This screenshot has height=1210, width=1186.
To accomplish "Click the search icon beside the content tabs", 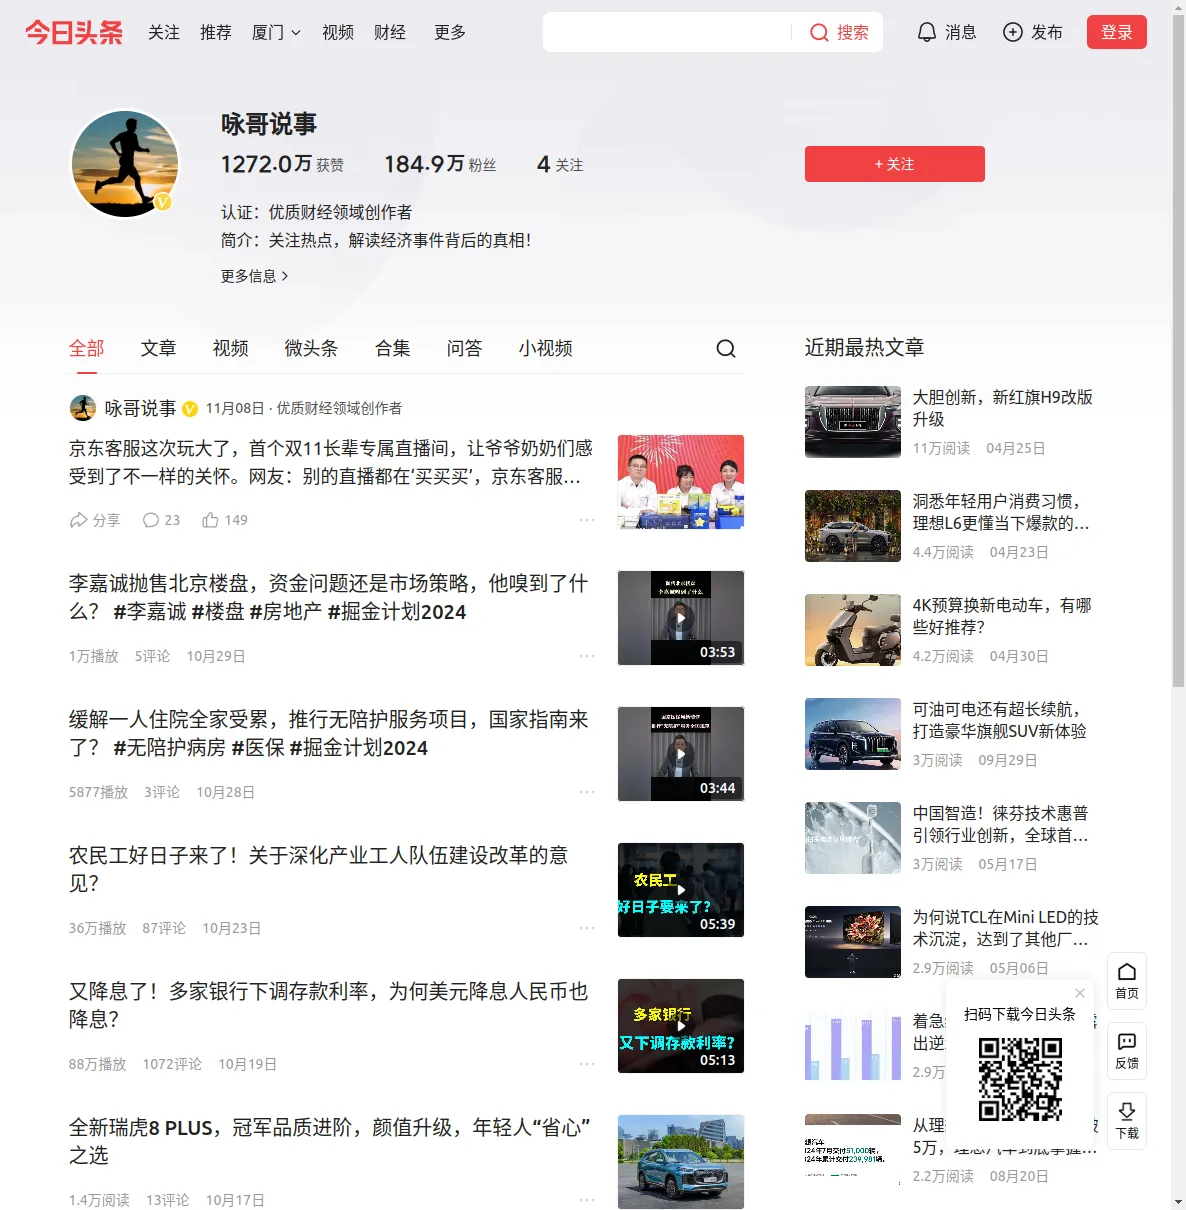I will point(726,348).
